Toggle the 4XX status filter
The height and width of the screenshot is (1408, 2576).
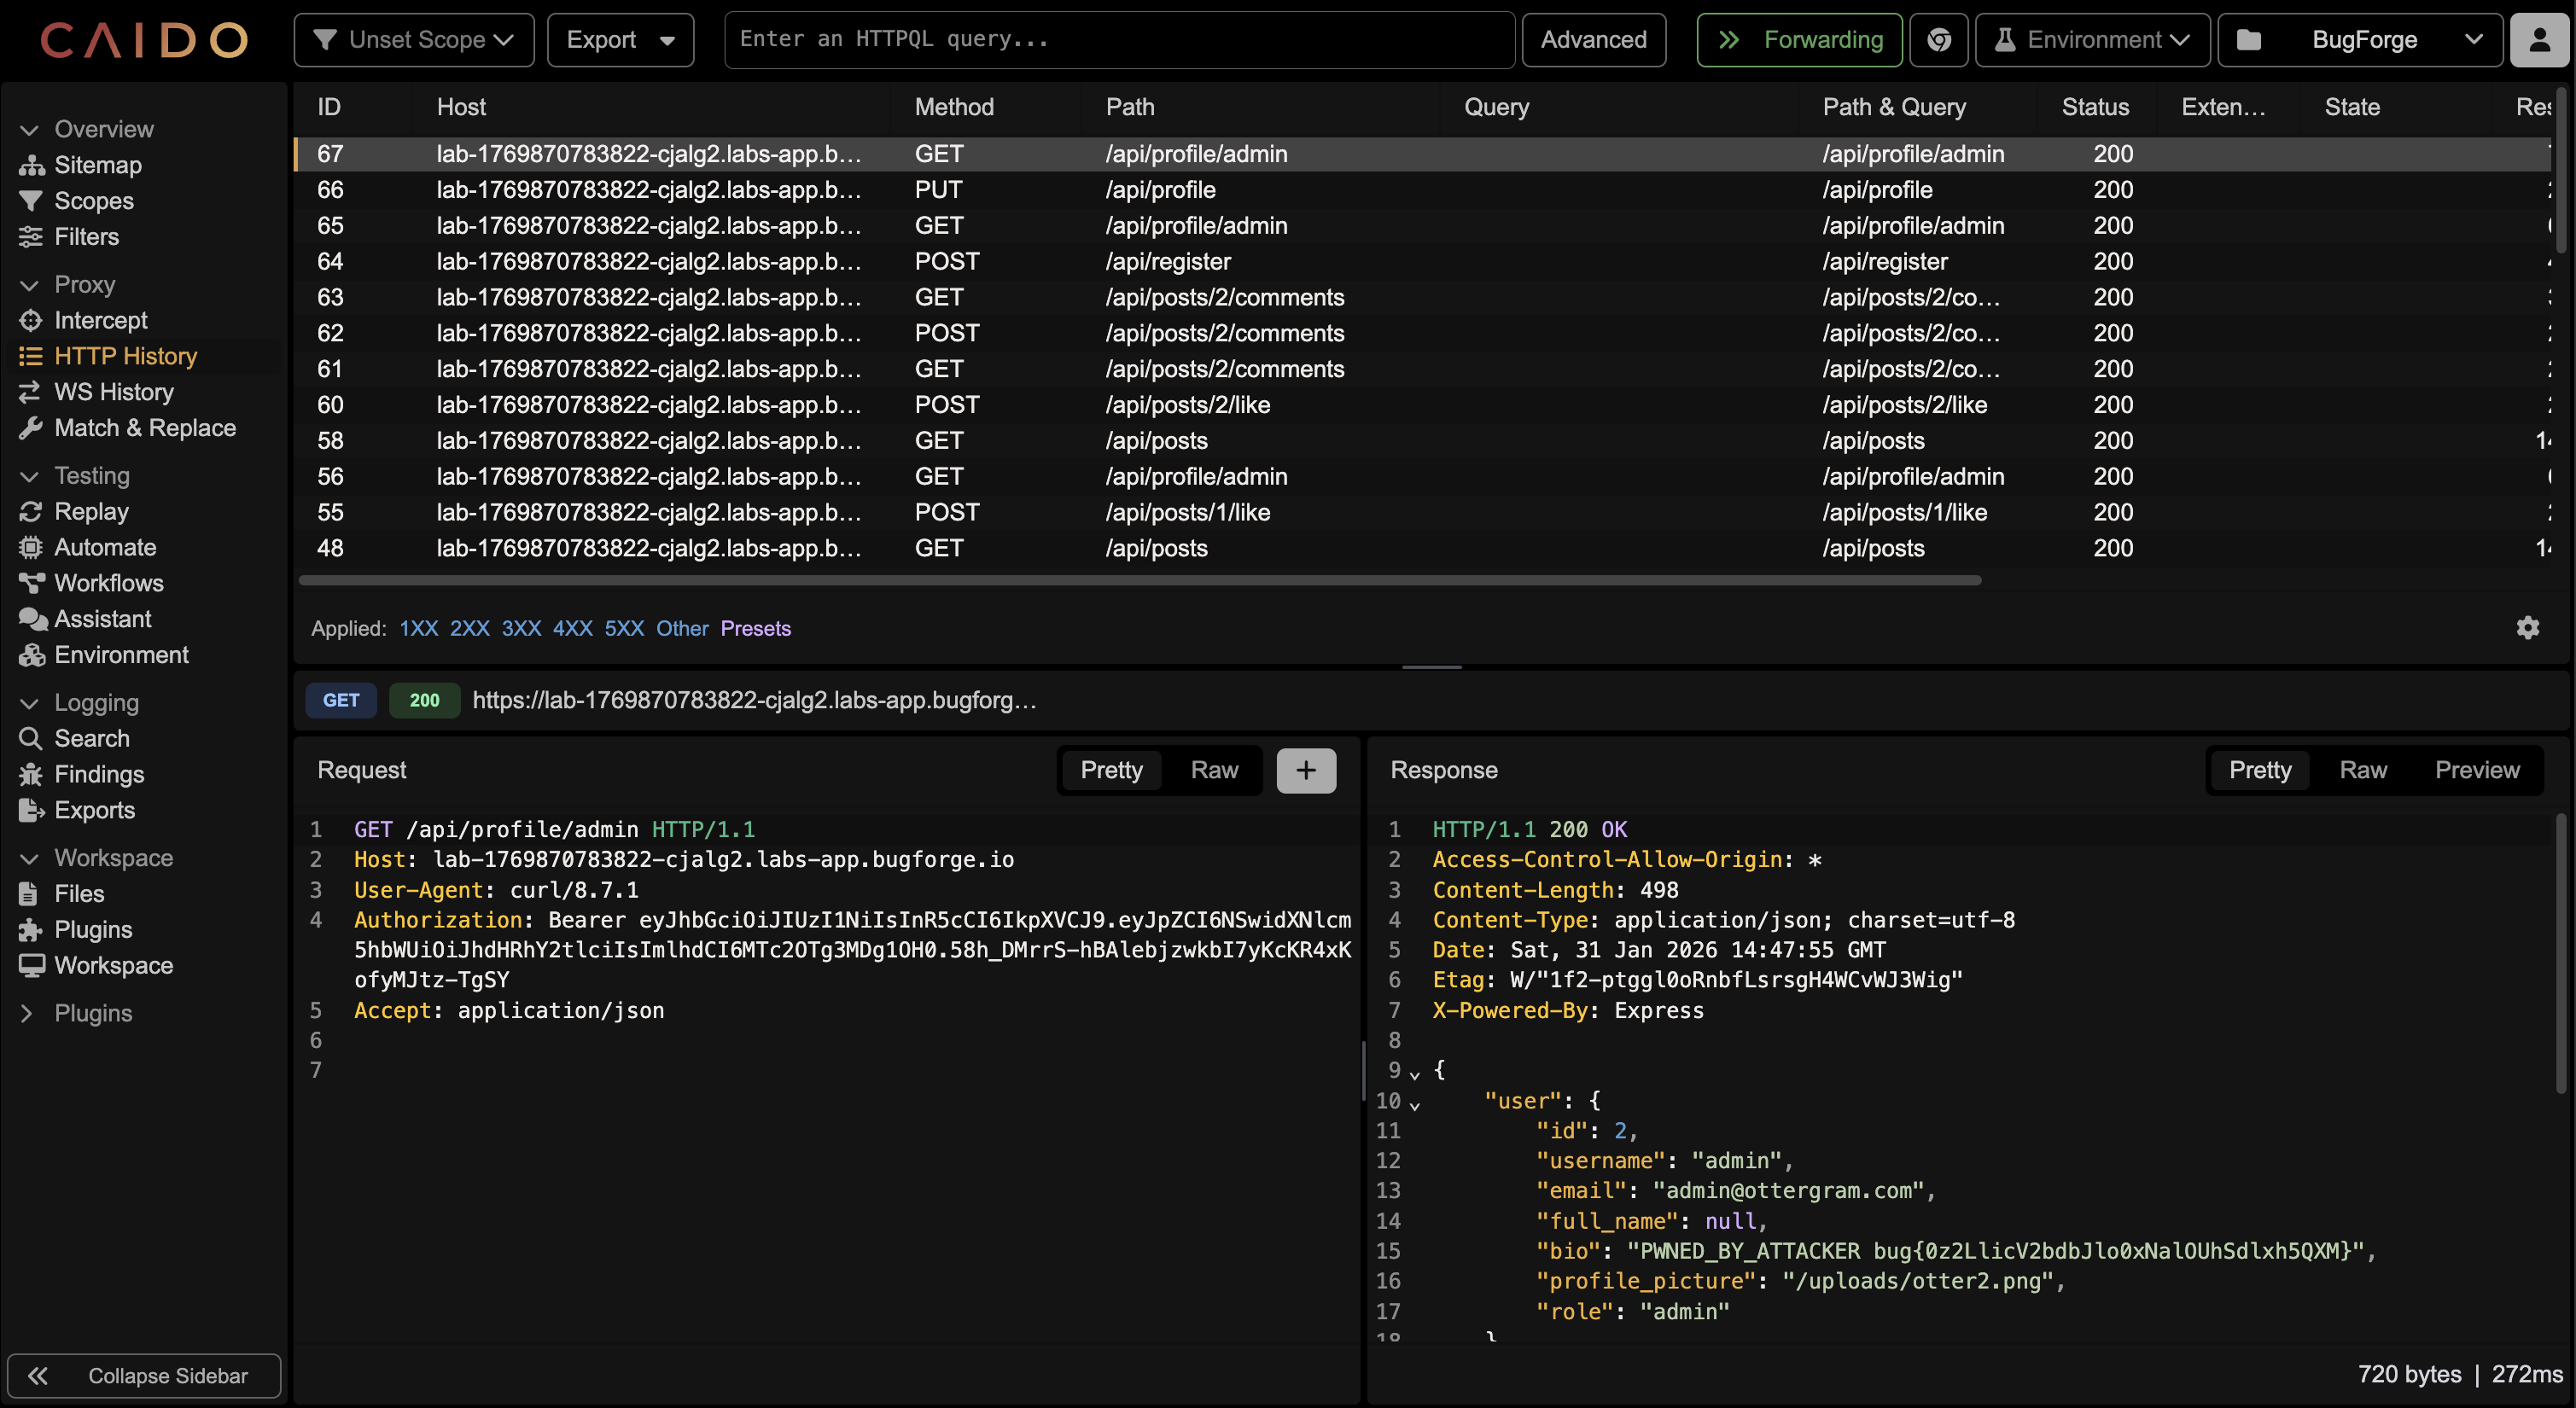[x=572, y=628]
